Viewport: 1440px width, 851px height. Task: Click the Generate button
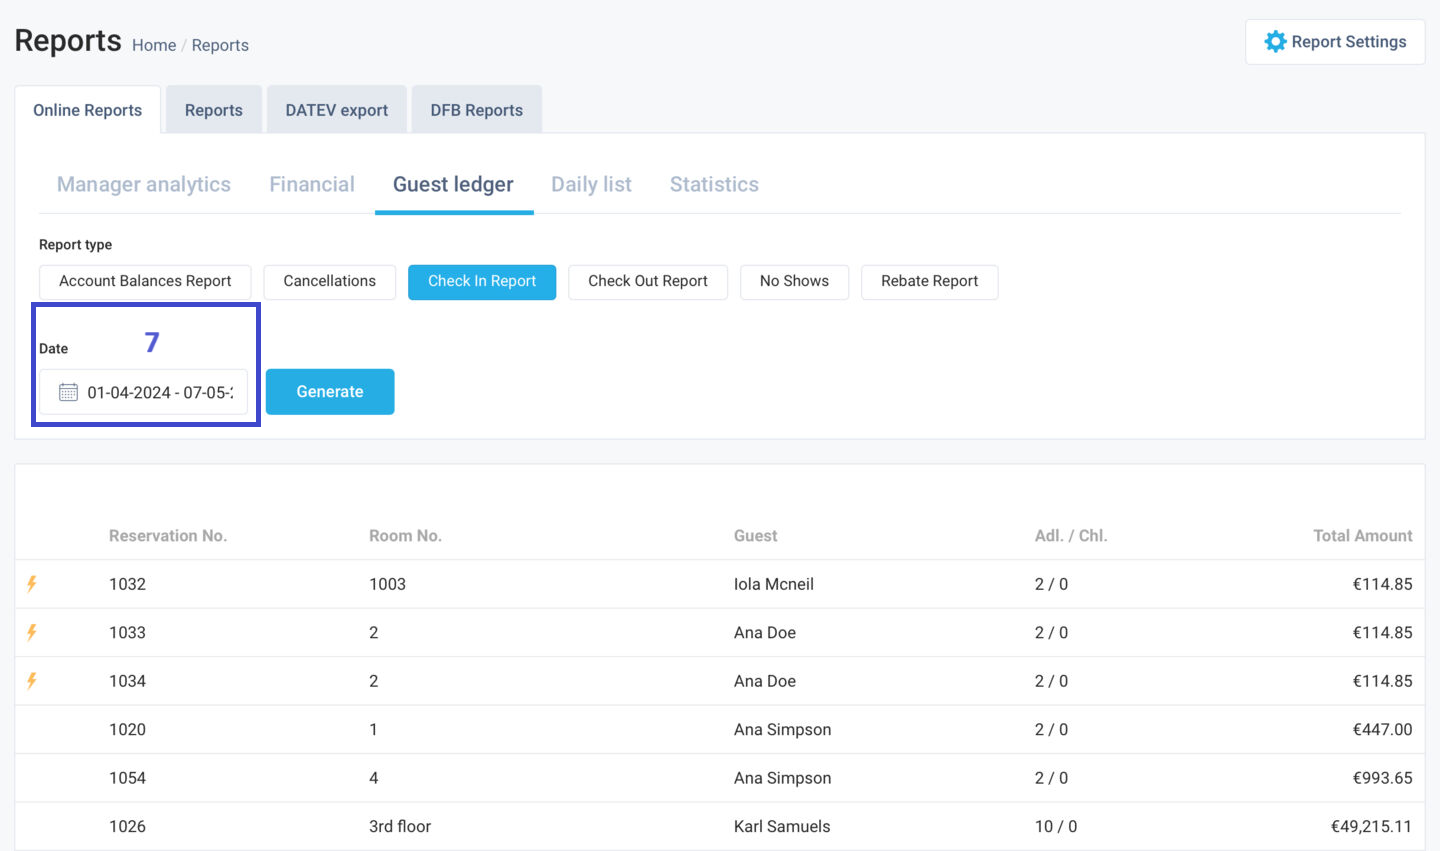point(330,391)
